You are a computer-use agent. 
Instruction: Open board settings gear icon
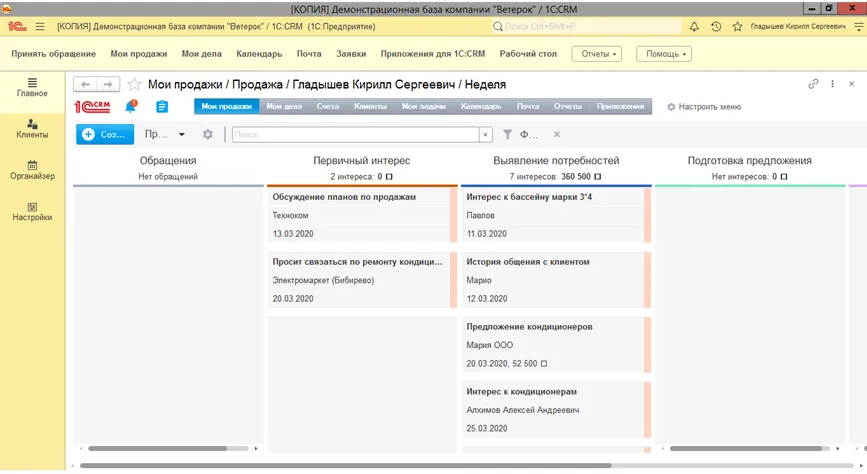(207, 134)
